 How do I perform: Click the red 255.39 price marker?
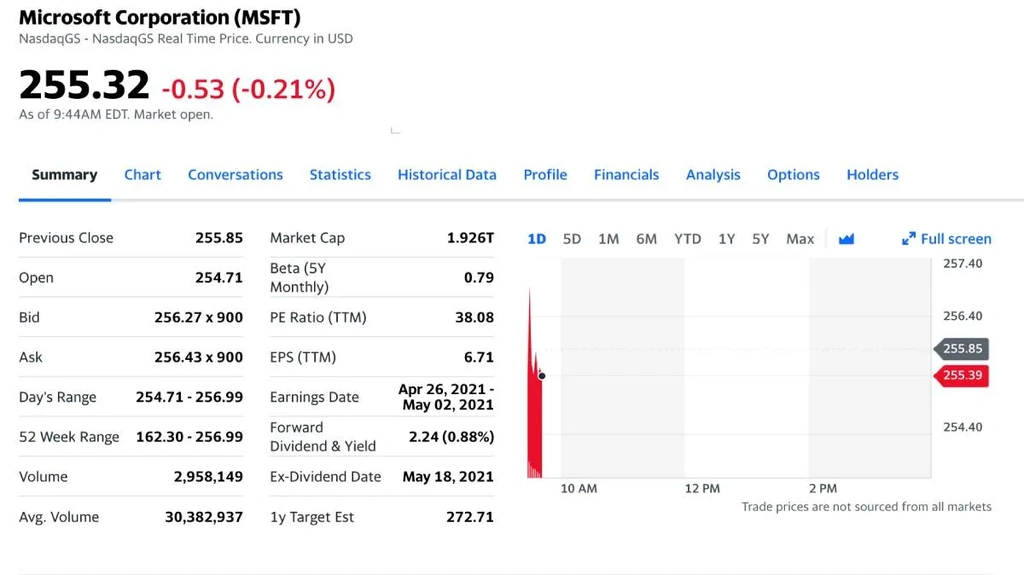(961, 375)
